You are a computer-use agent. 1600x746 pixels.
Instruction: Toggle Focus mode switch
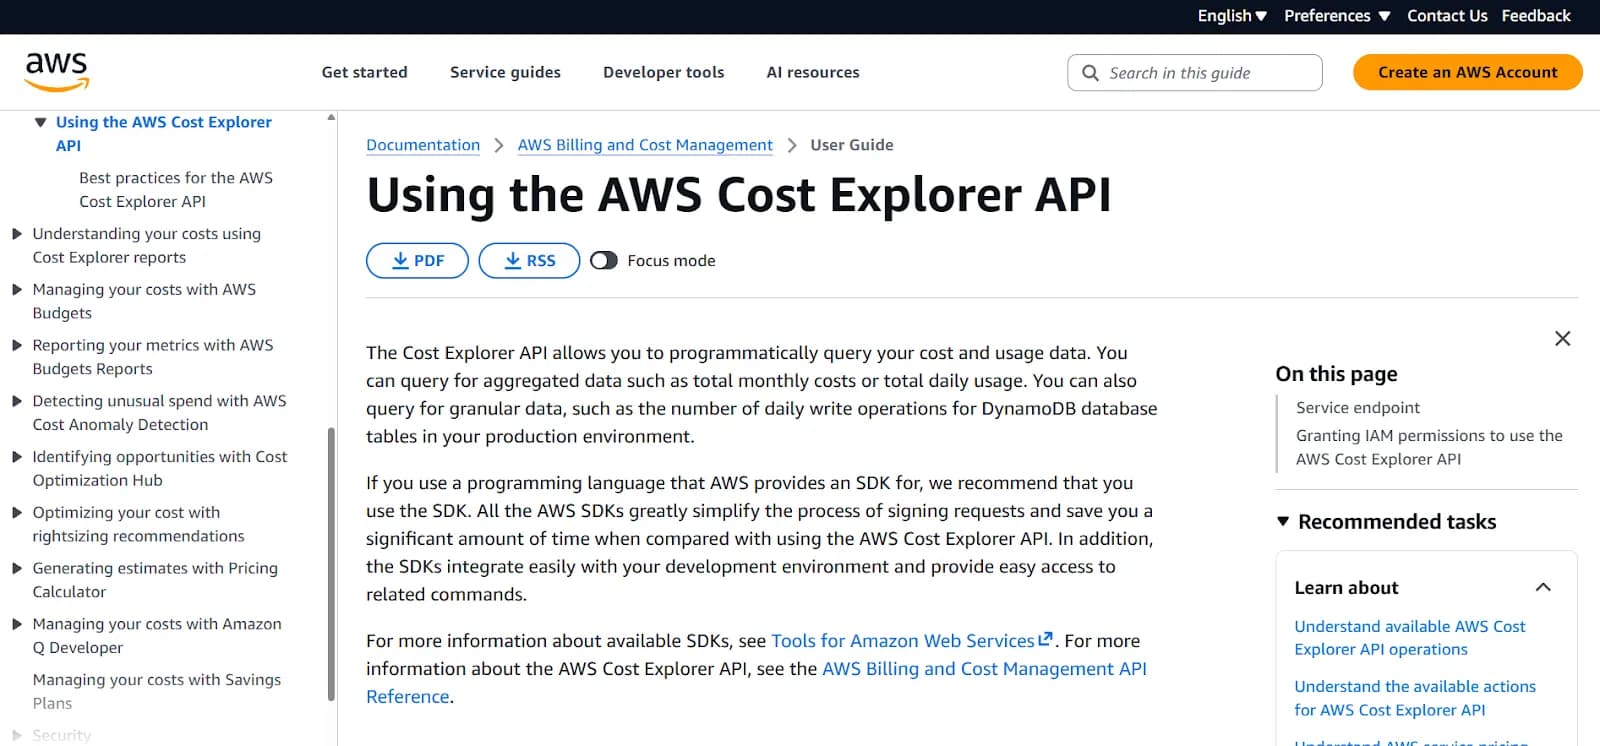[x=604, y=261]
